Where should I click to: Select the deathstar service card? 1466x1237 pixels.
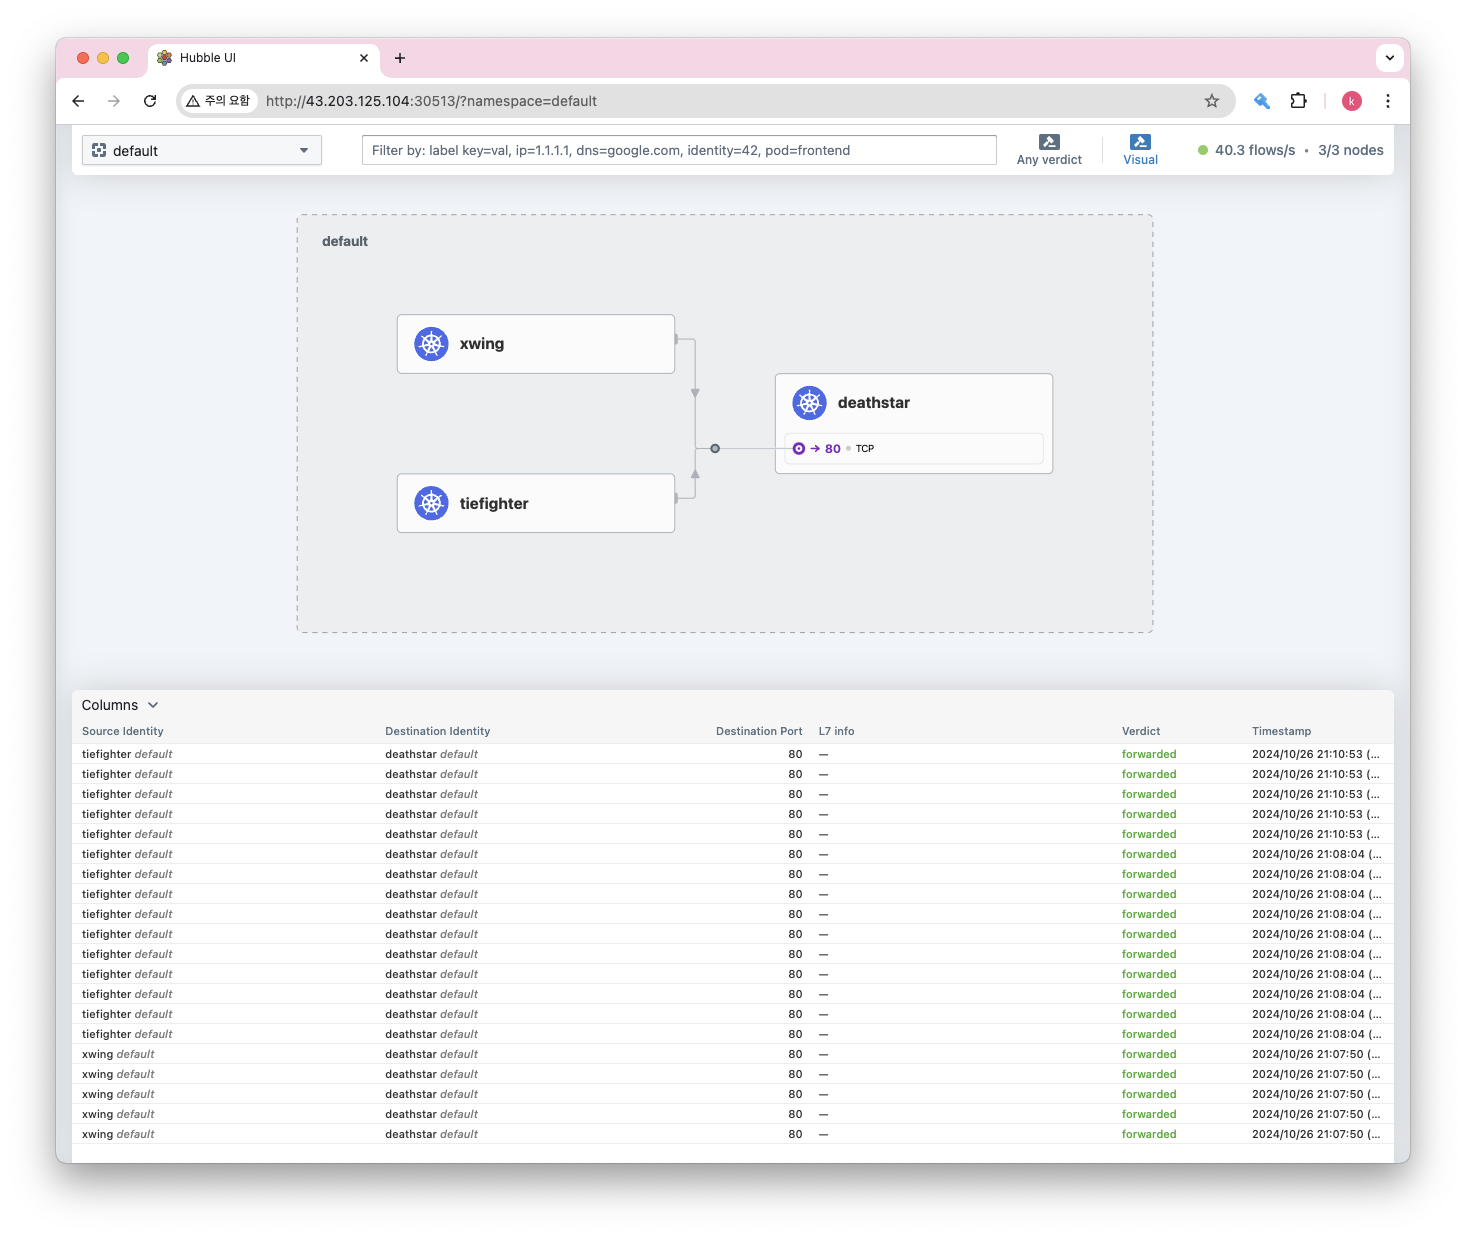pyautogui.click(x=914, y=423)
